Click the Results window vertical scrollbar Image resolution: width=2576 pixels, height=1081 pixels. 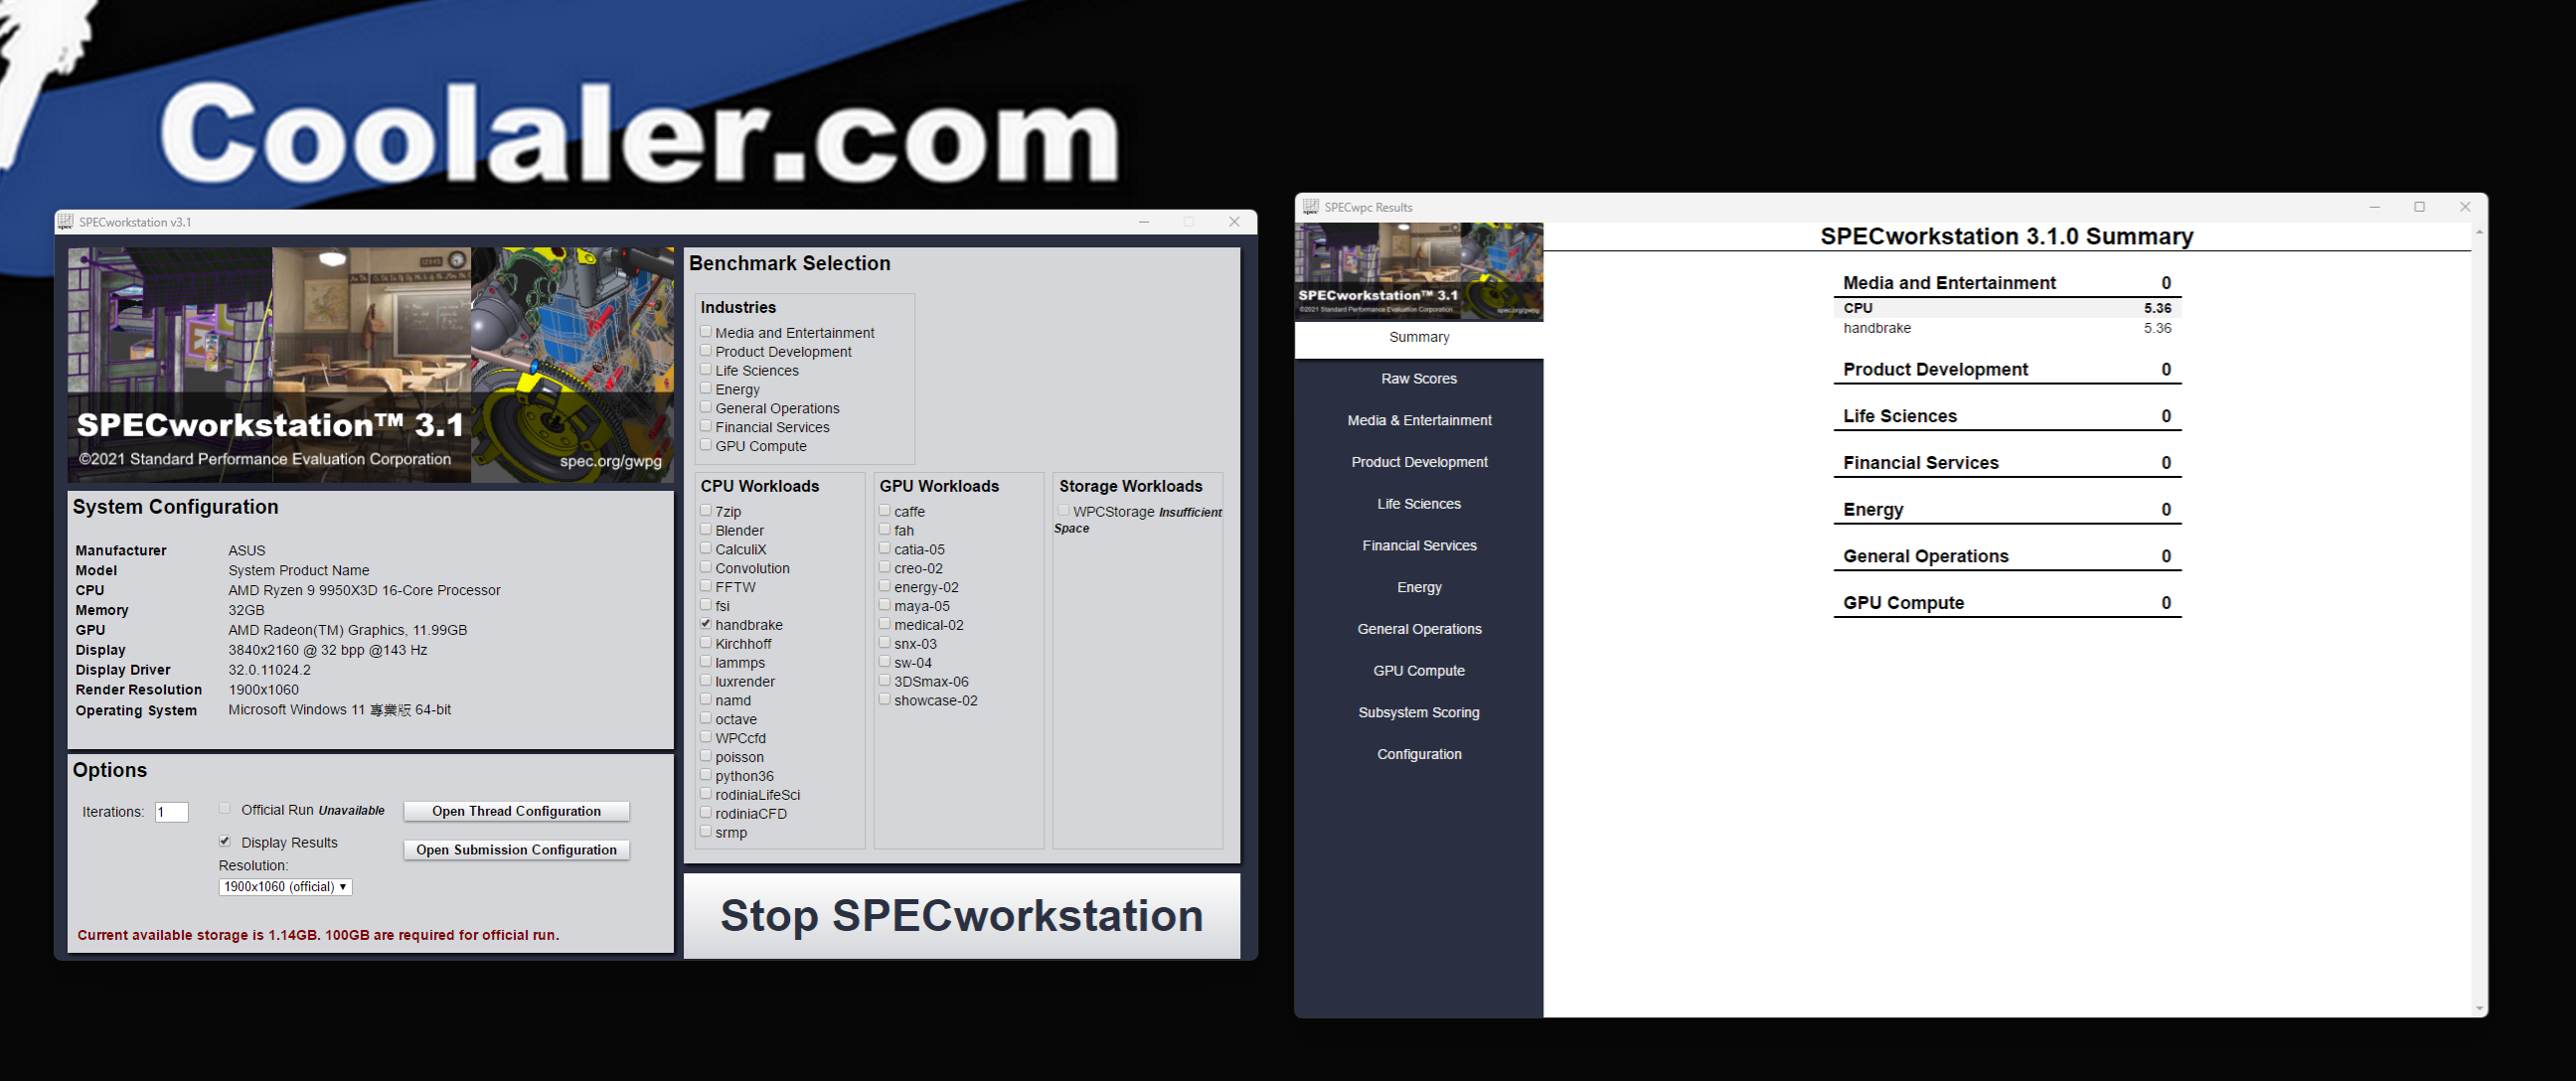(2479, 620)
